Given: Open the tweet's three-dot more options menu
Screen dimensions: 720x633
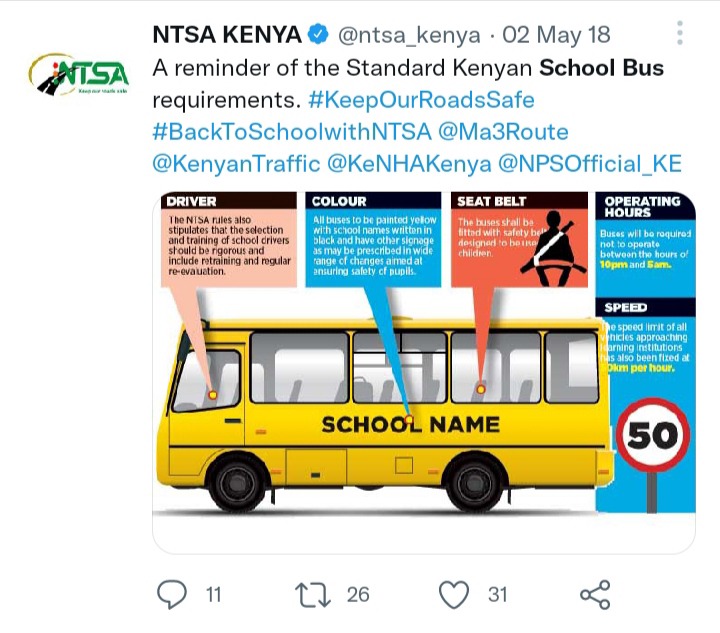Looking at the screenshot, I should [680, 33].
